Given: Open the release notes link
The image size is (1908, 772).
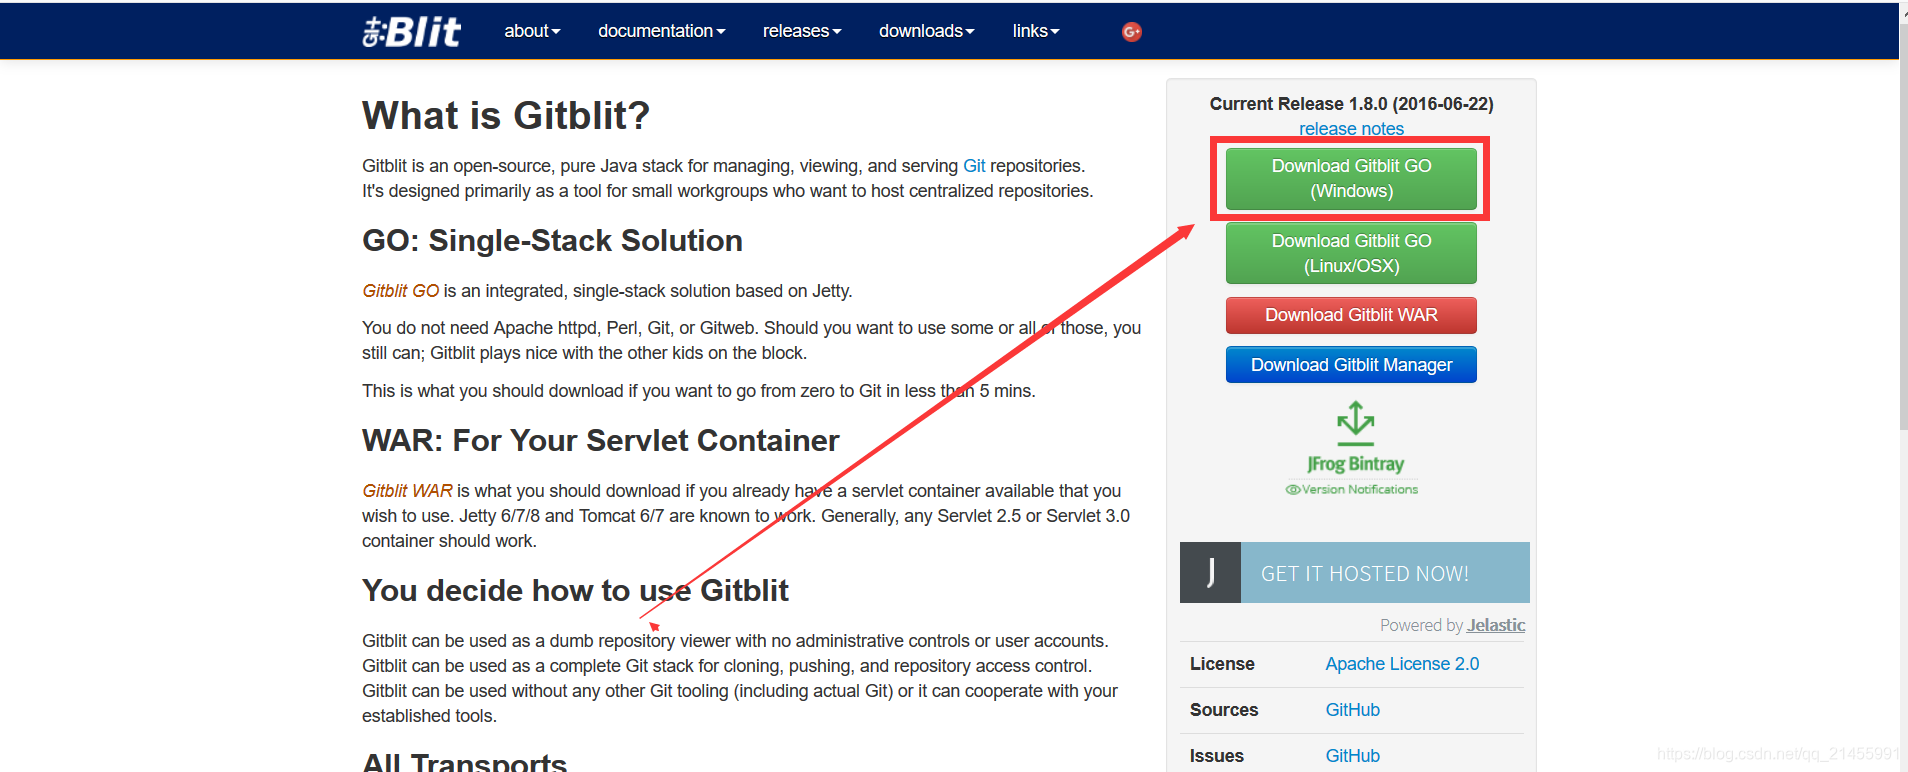Looking at the screenshot, I should point(1351,129).
